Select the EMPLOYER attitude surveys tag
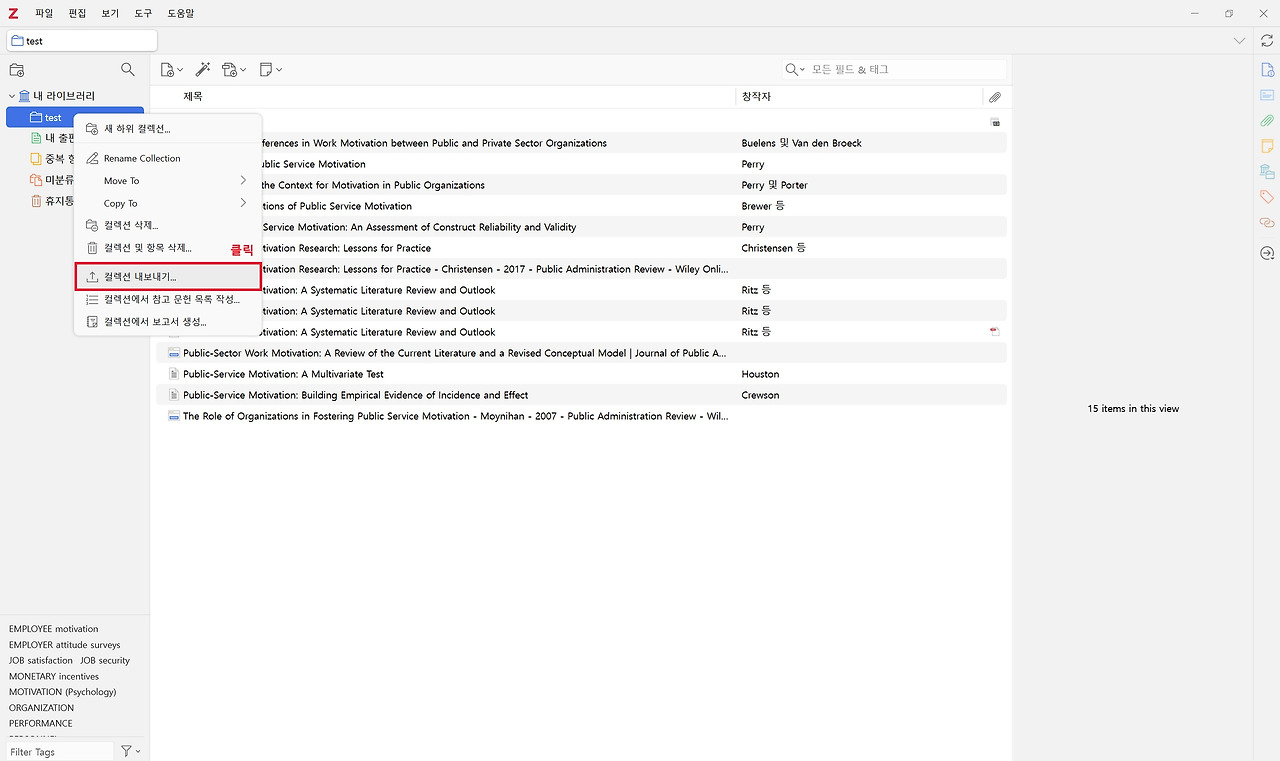1280x761 pixels. [65, 645]
